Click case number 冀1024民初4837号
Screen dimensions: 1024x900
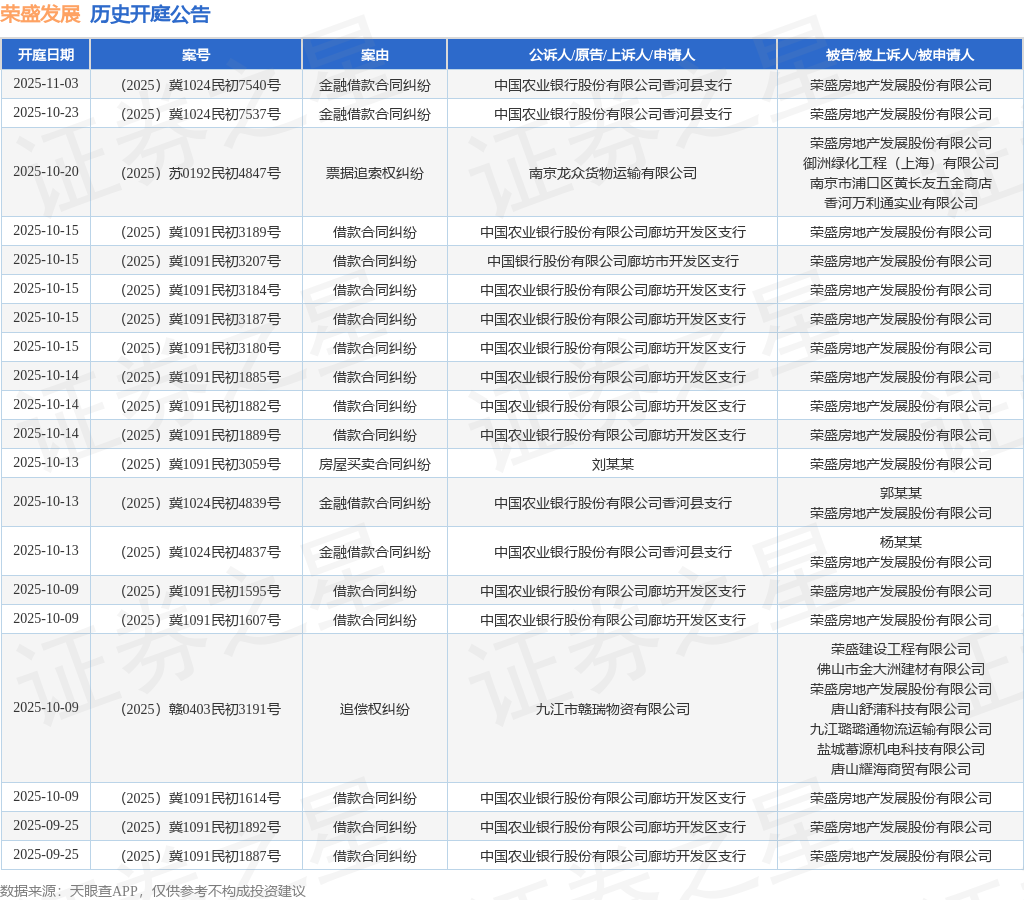point(200,552)
